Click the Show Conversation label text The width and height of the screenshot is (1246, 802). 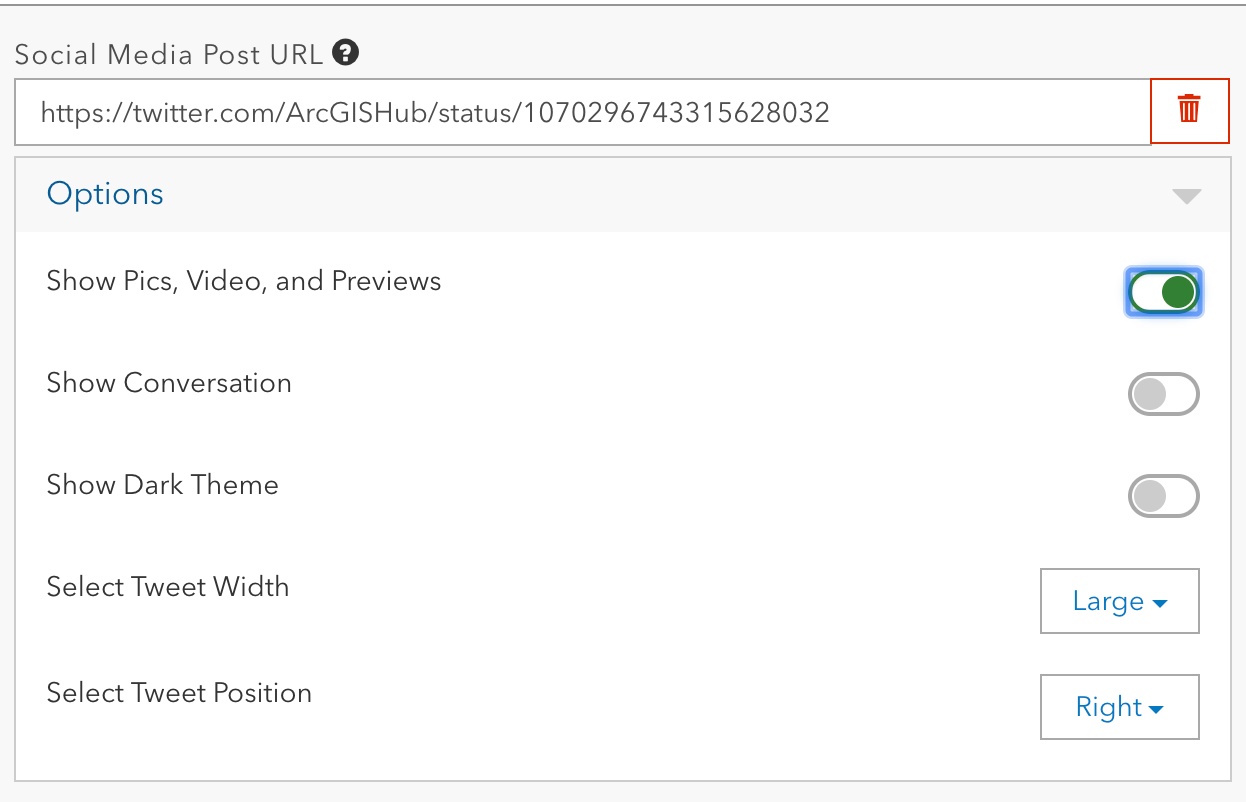pyautogui.click(x=169, y=383)
